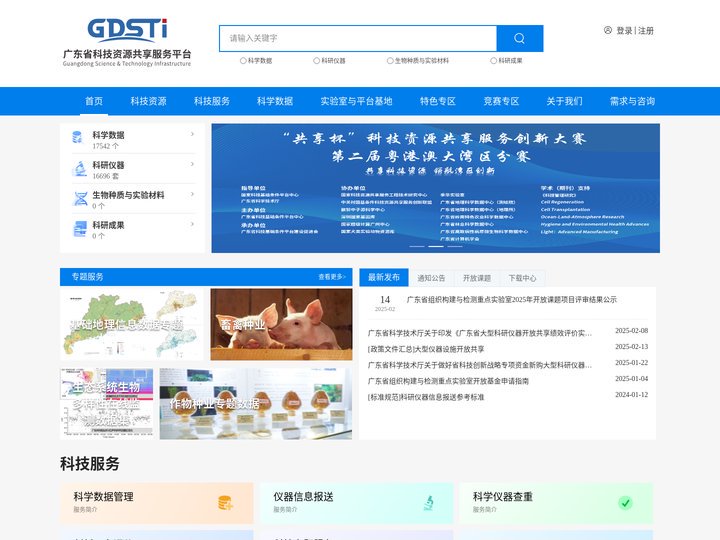Screen dimensions: 720x540
Task: Click the 共享杯 competition banner
Action: pos(435,188)
